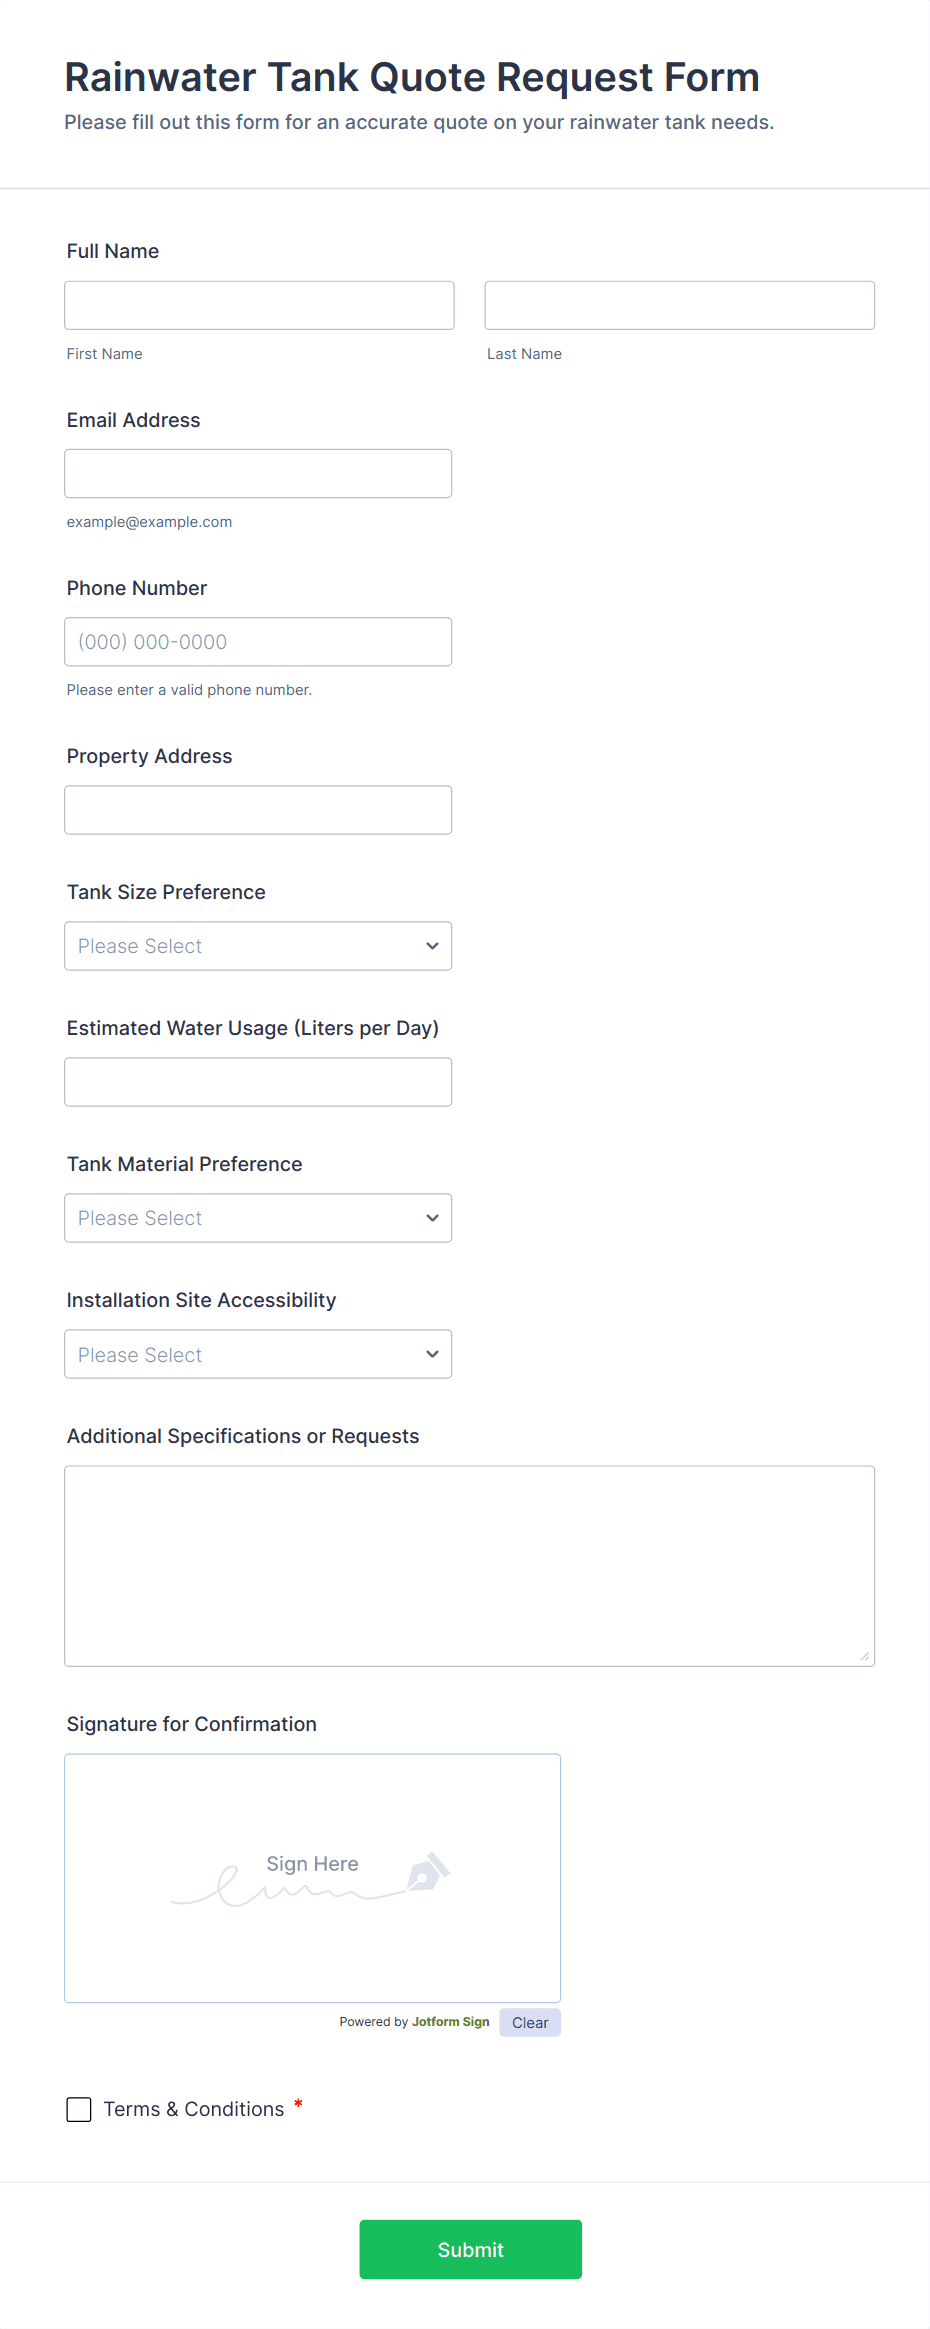Click the Tank Material Preference chevron arrow
The width and height of the screenshot is (930, 2329).
pyautogui.click(x=432, y=1218)
